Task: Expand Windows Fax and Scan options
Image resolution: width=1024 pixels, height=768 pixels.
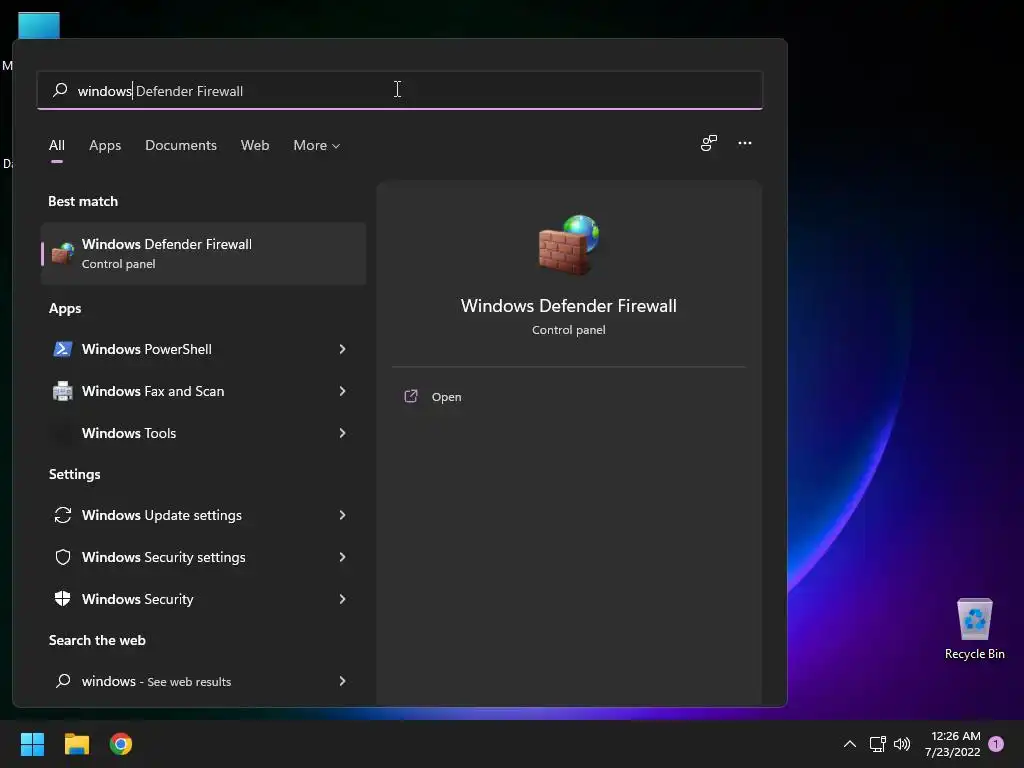Action: pyautogui.click(x=342, y=391)
